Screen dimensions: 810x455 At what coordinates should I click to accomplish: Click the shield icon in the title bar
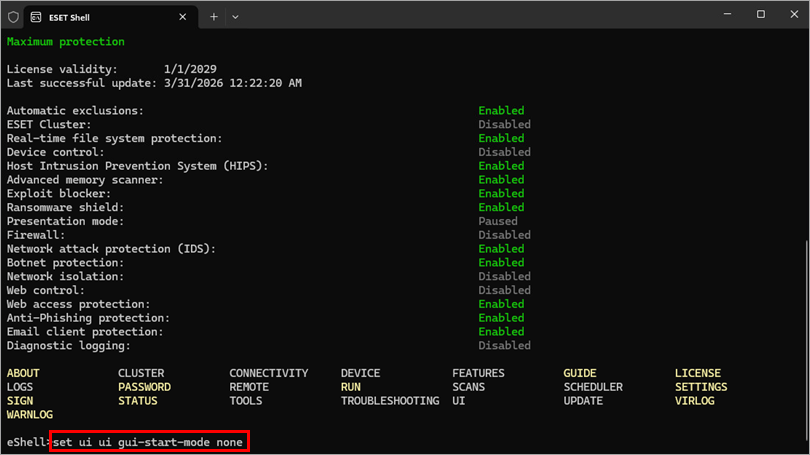click(13, 16)
